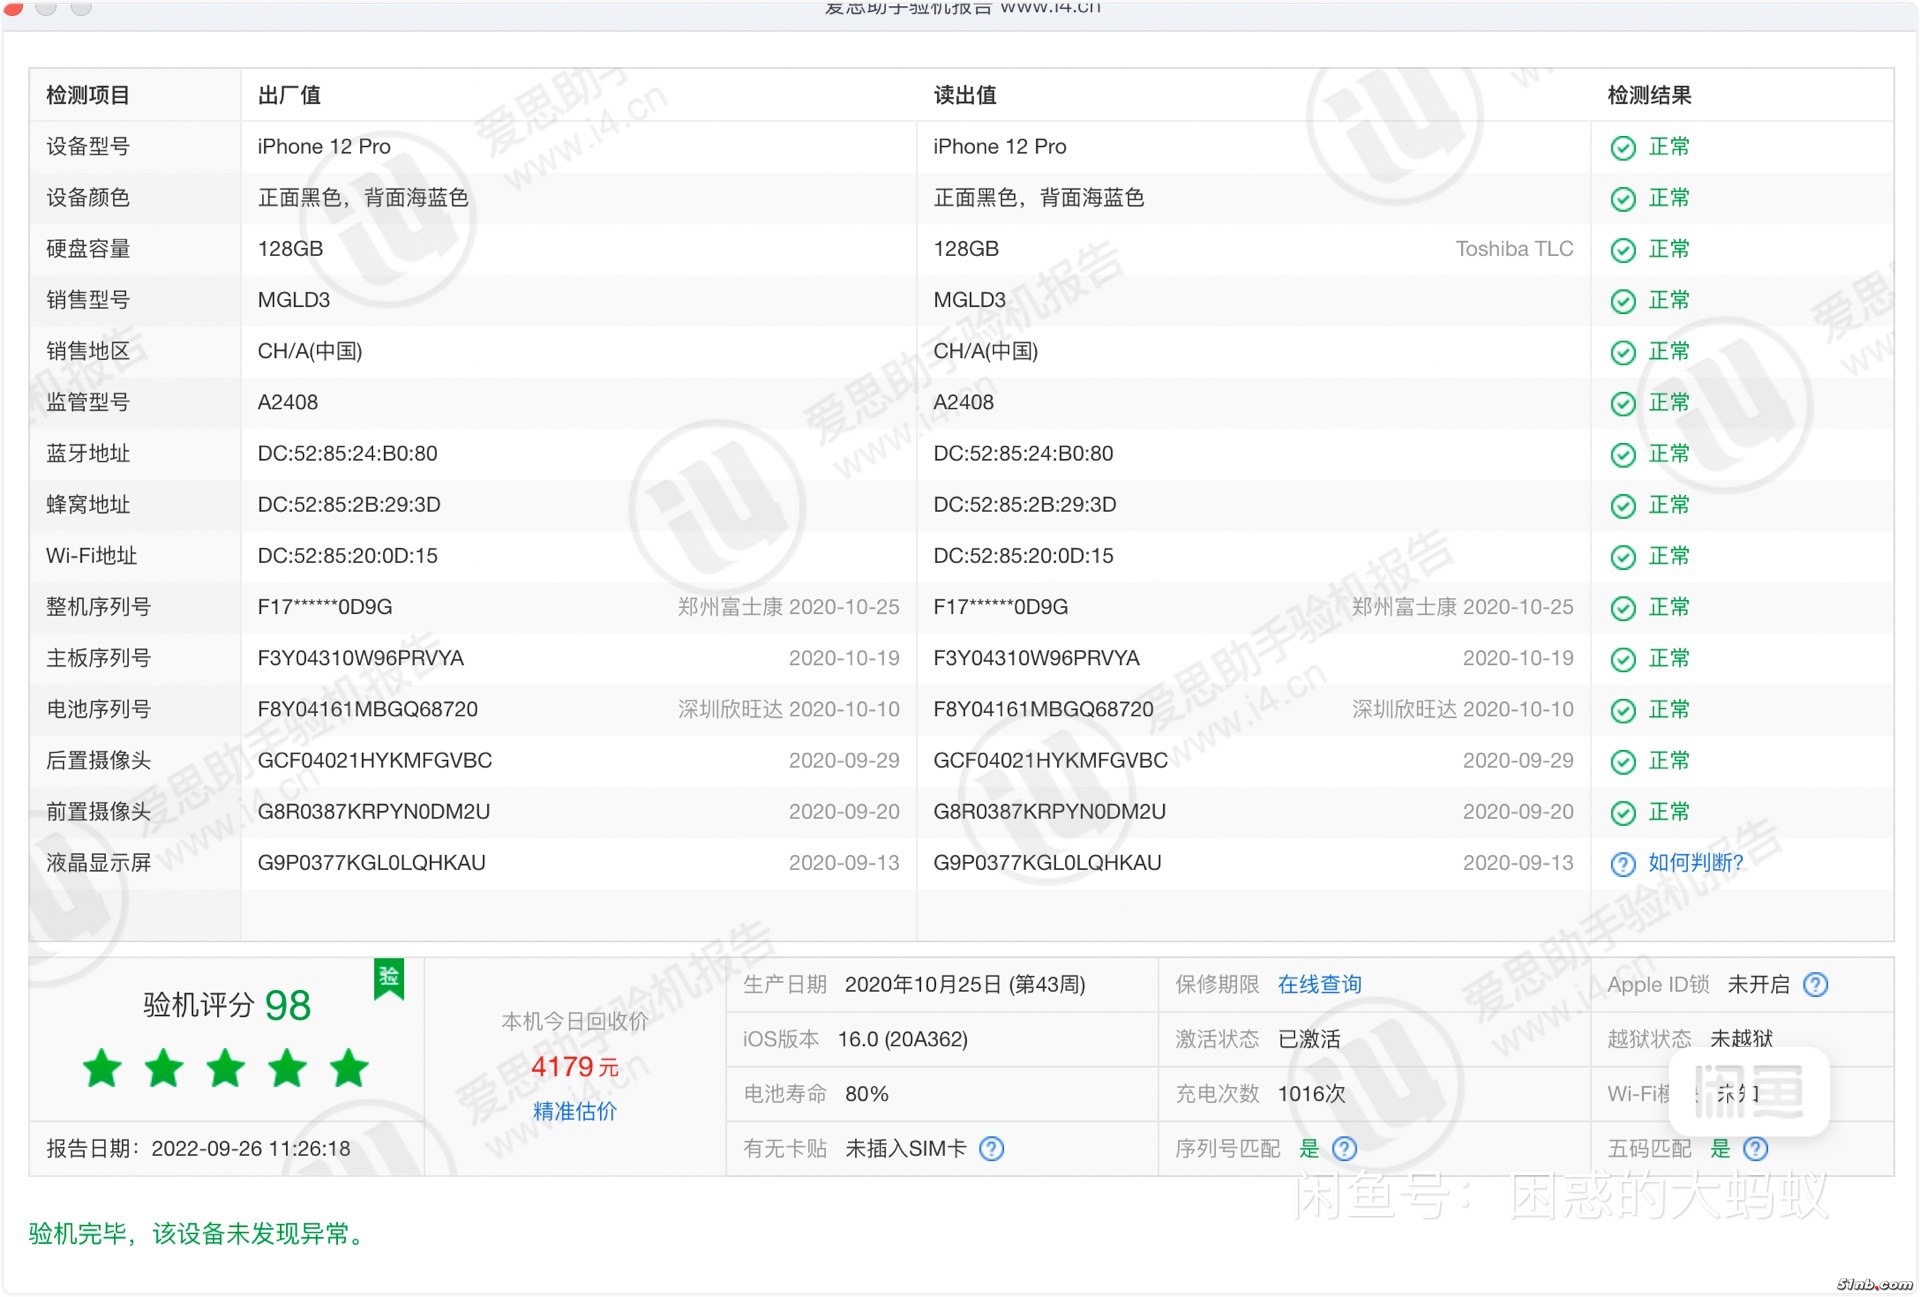Image resolution: width=1920 pixels, height=1297 pixels.
Task: Click the 检测项目 column header
Action: [x=88, y=95]
